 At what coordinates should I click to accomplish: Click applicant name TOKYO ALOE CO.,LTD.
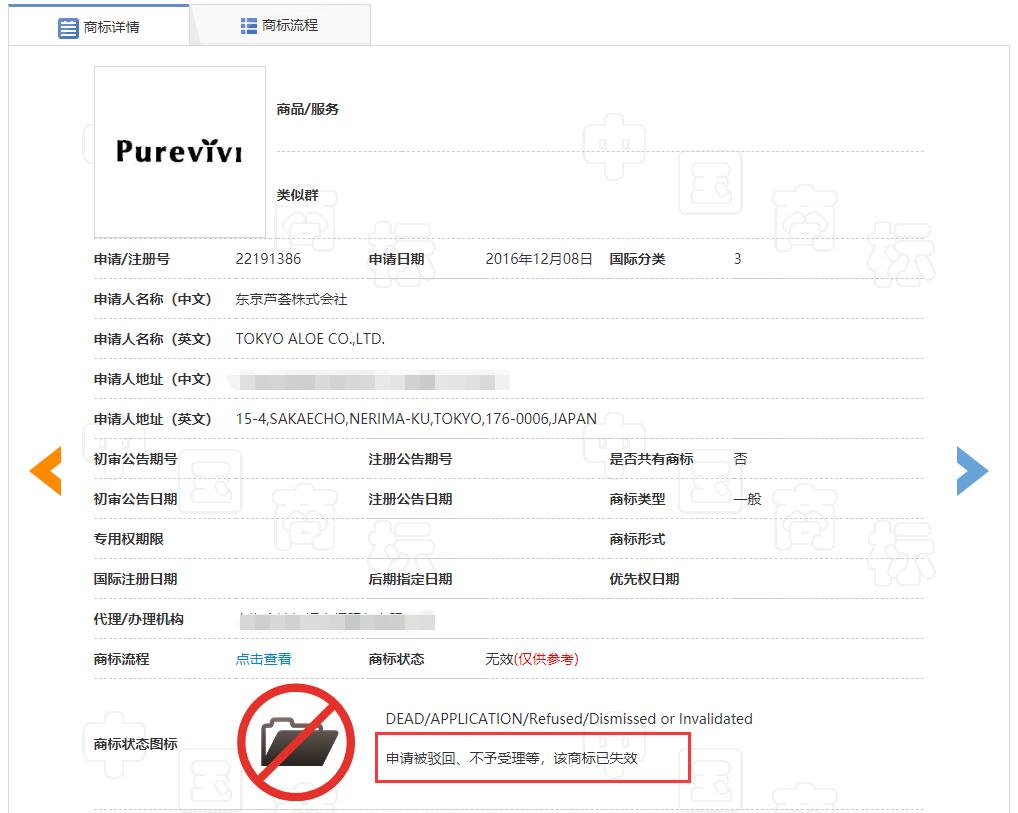pos(310,339)
